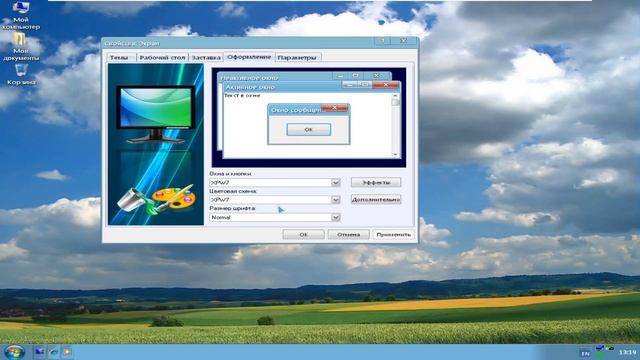Click the Дополнительно button

point(376,200)
